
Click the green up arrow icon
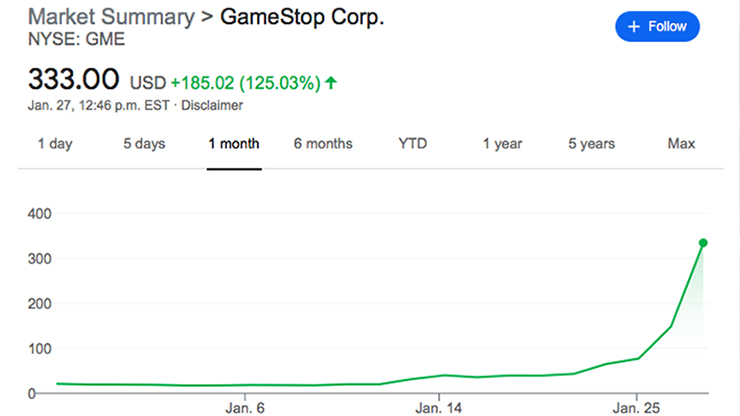tap(331, 82)
